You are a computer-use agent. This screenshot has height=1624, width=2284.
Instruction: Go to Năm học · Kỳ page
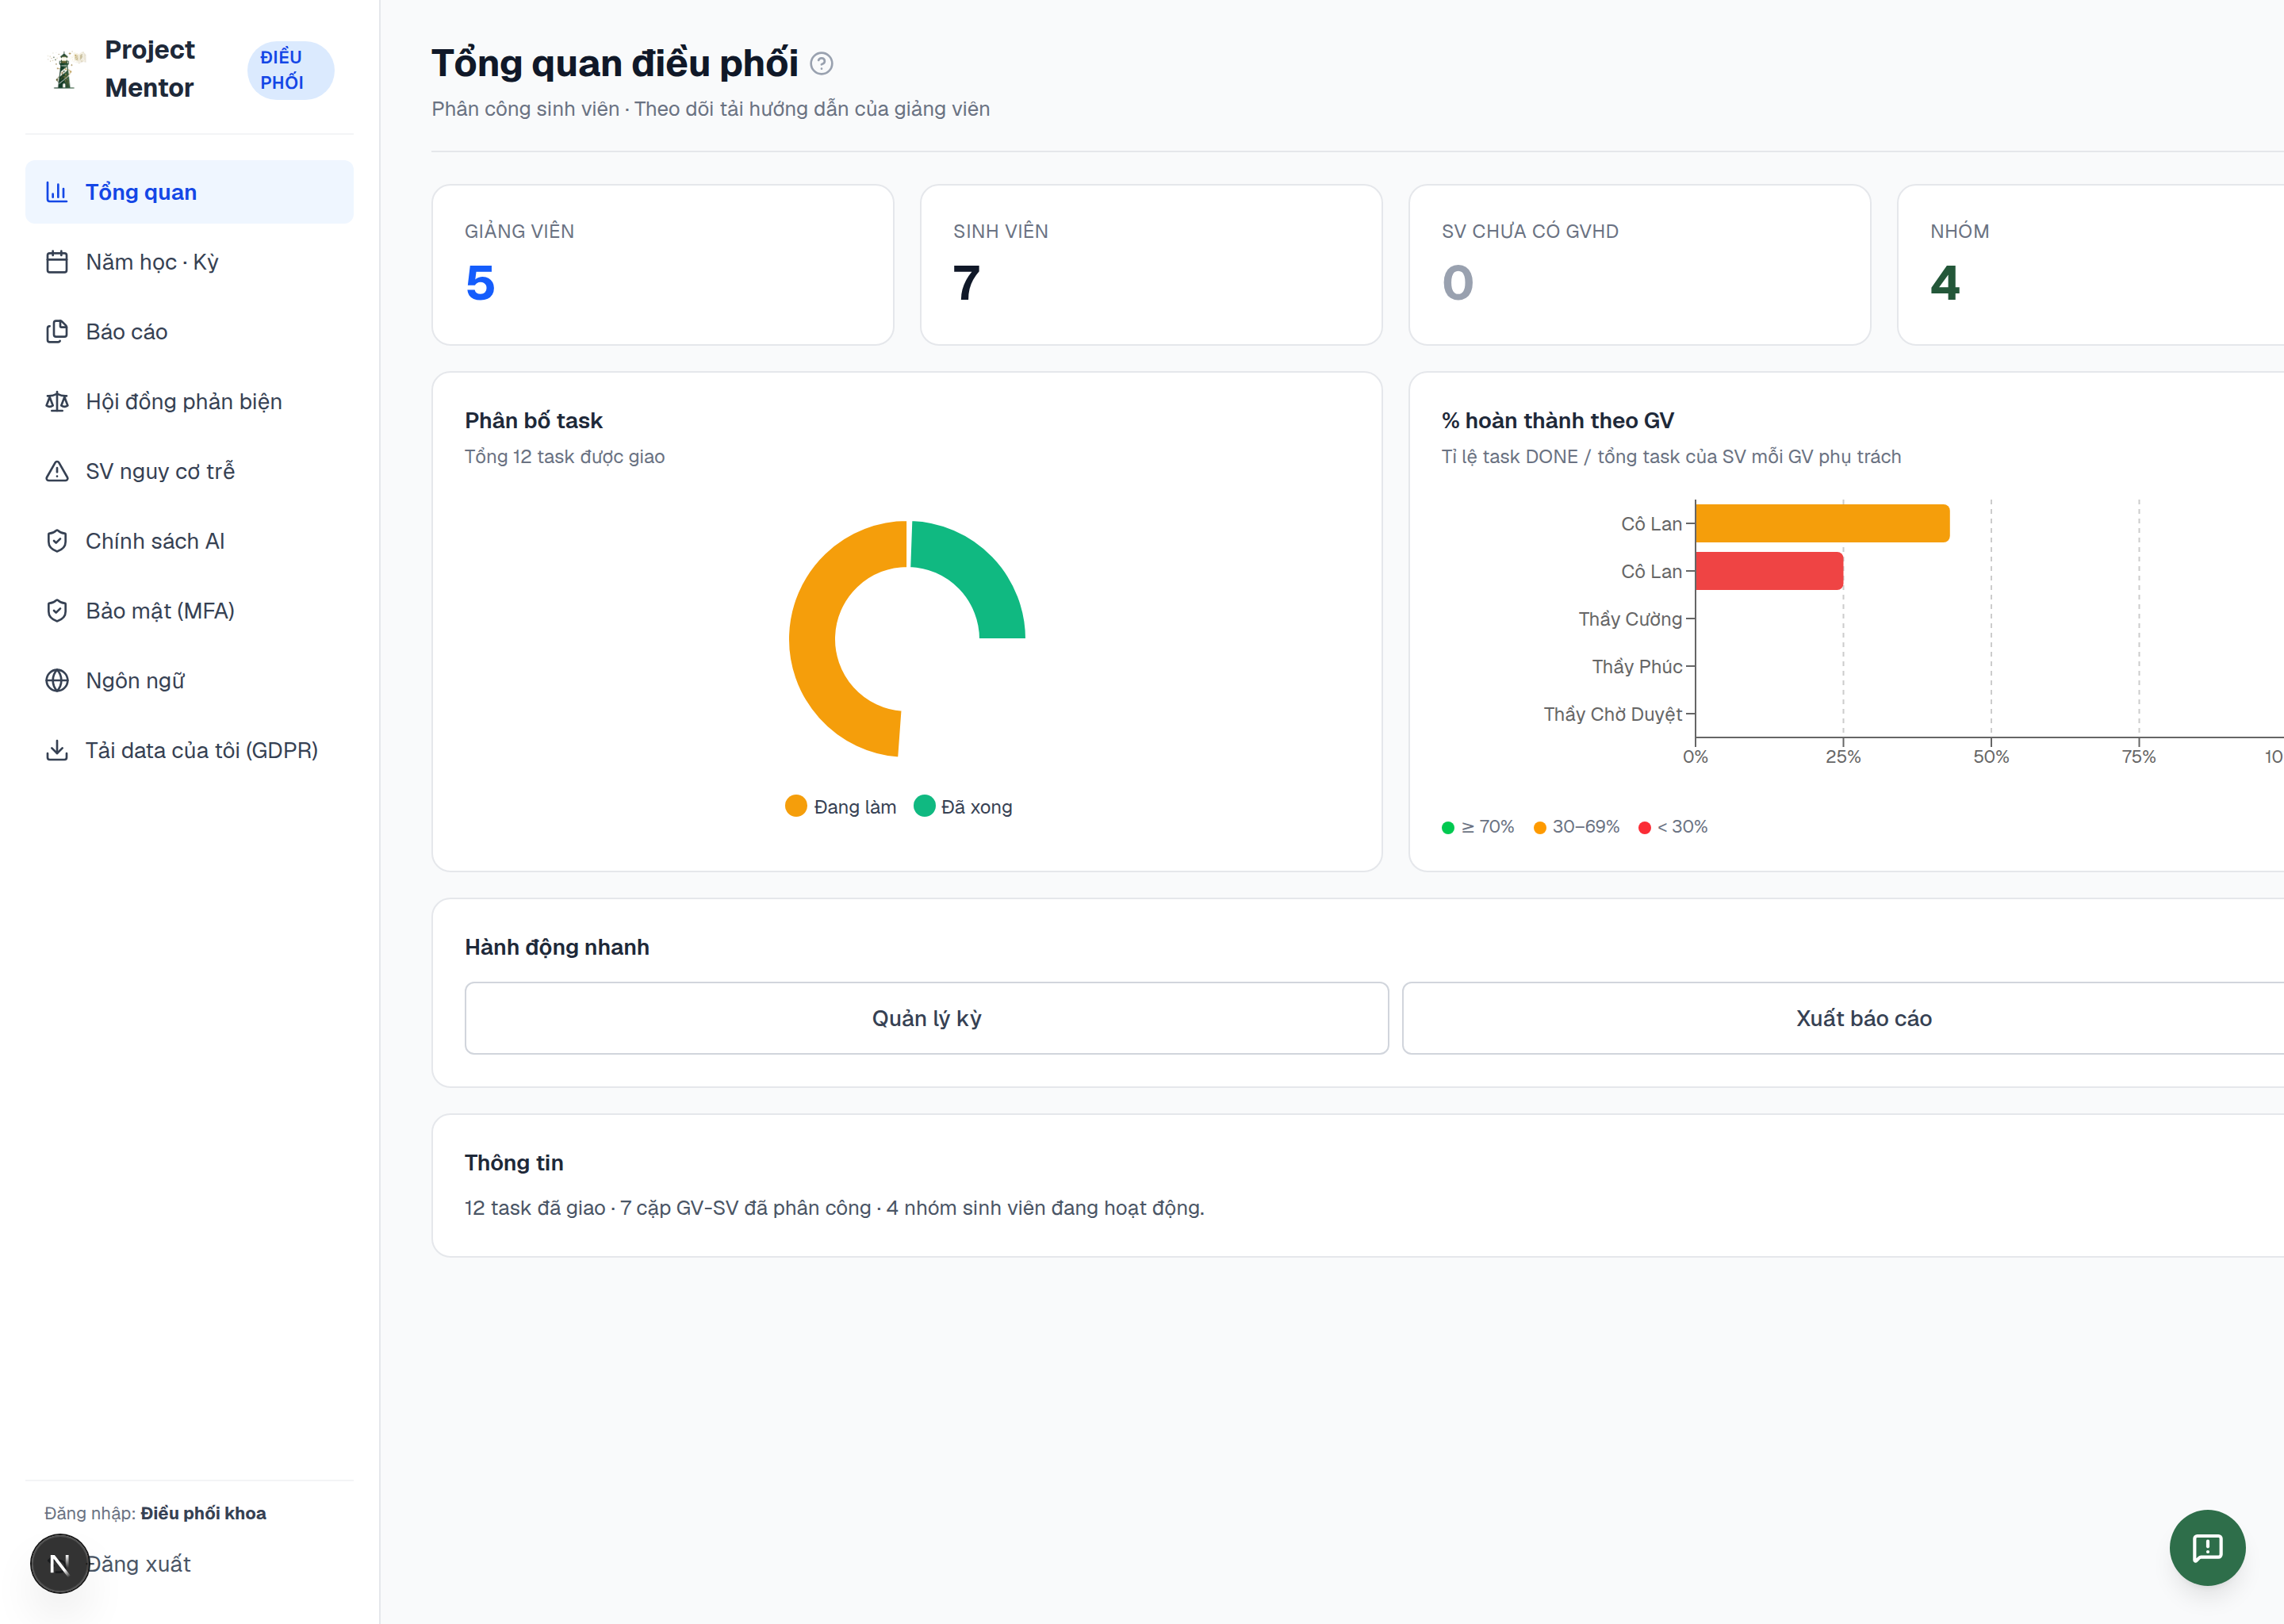click(189, 262)
